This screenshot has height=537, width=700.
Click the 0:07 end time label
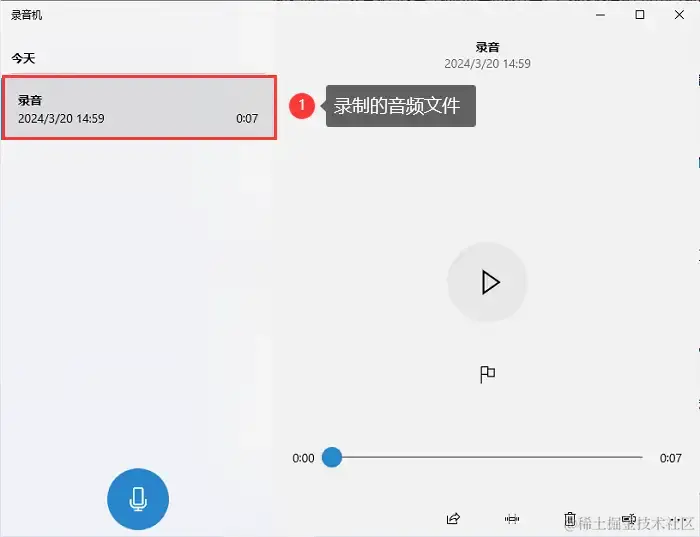point(670,458)
